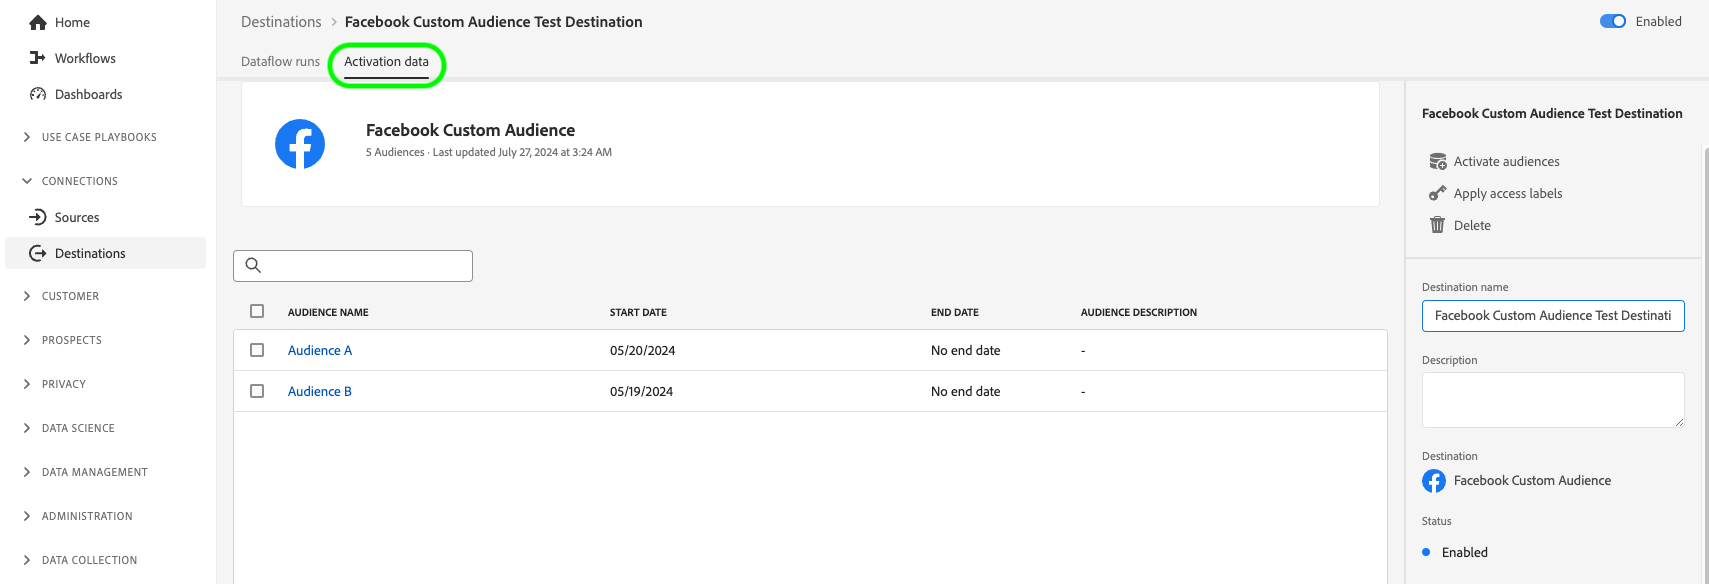The width and height of the screenshot is (1709, 584).
Task: Expand the Use Case Playbooks section
Action: [x=27, y=137]
